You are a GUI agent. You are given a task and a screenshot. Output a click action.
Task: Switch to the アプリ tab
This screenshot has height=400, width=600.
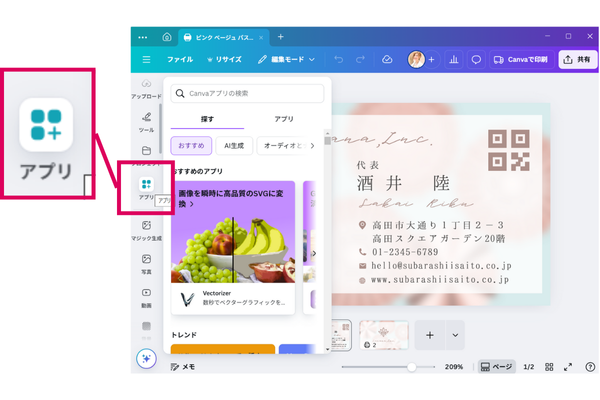pos(284,119)
